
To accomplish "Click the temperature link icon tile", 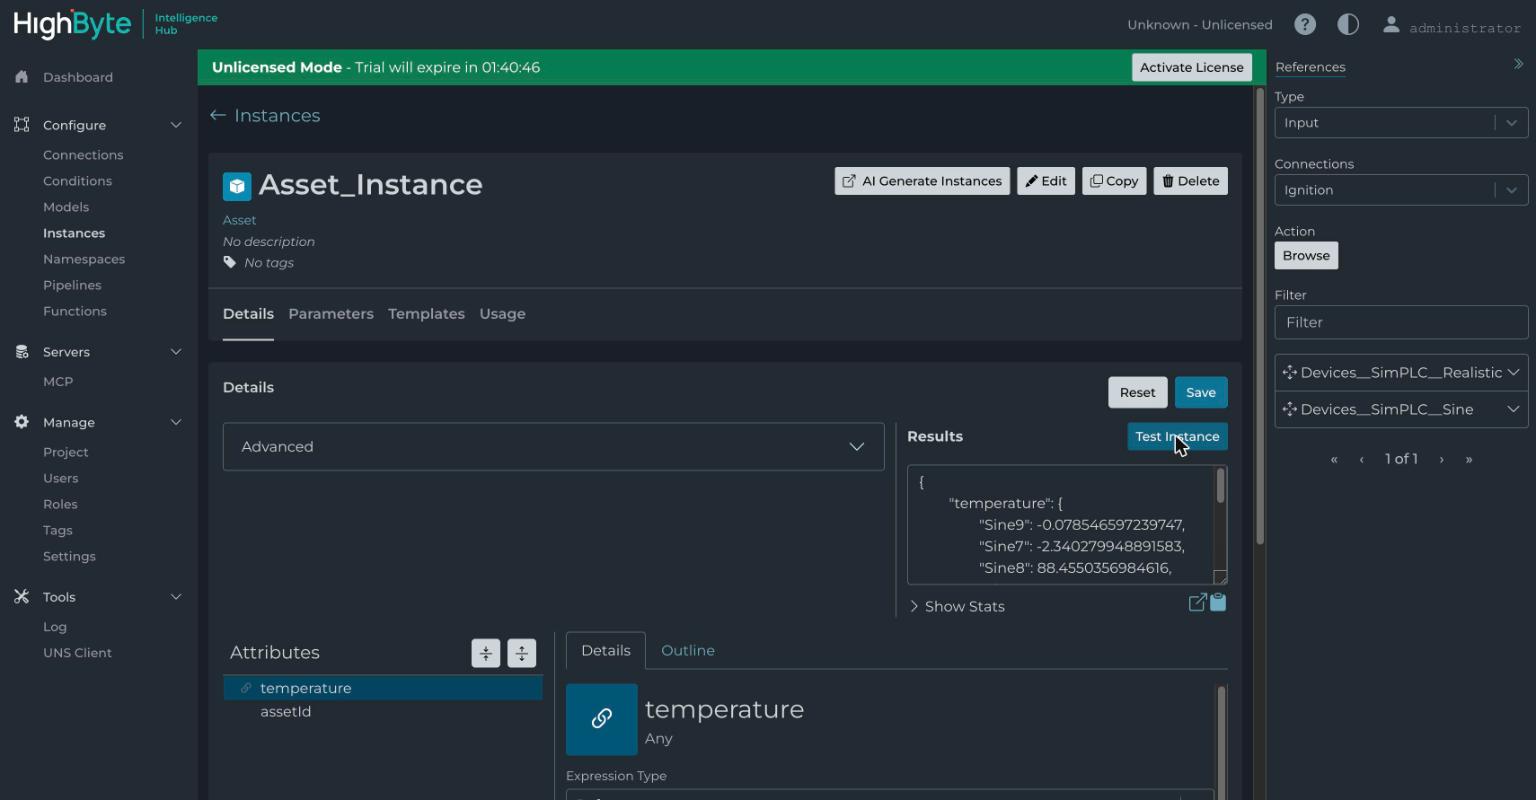I will pos(602,719).
